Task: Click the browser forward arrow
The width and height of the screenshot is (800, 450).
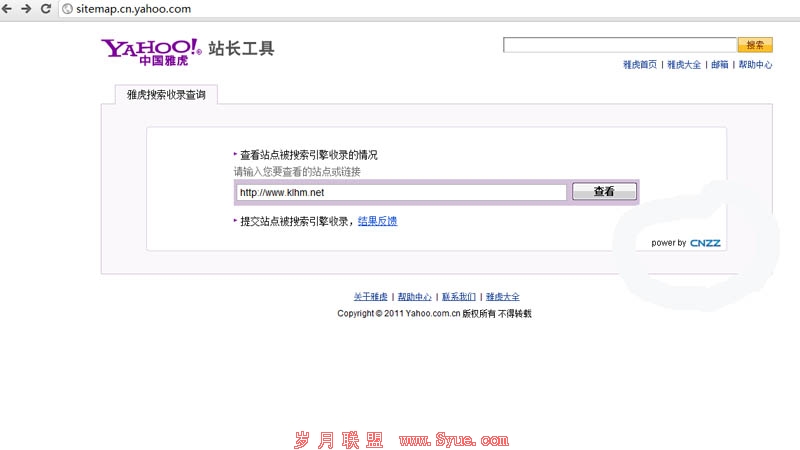Action: [27, 8]
